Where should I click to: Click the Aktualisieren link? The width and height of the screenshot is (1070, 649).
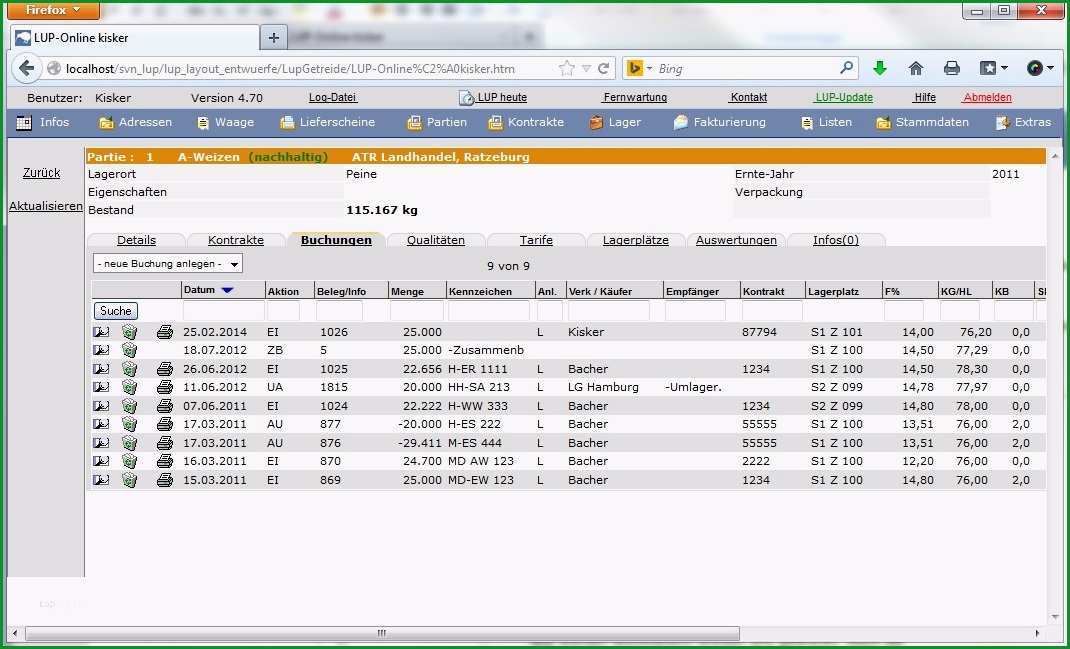[x=46, y=205]
